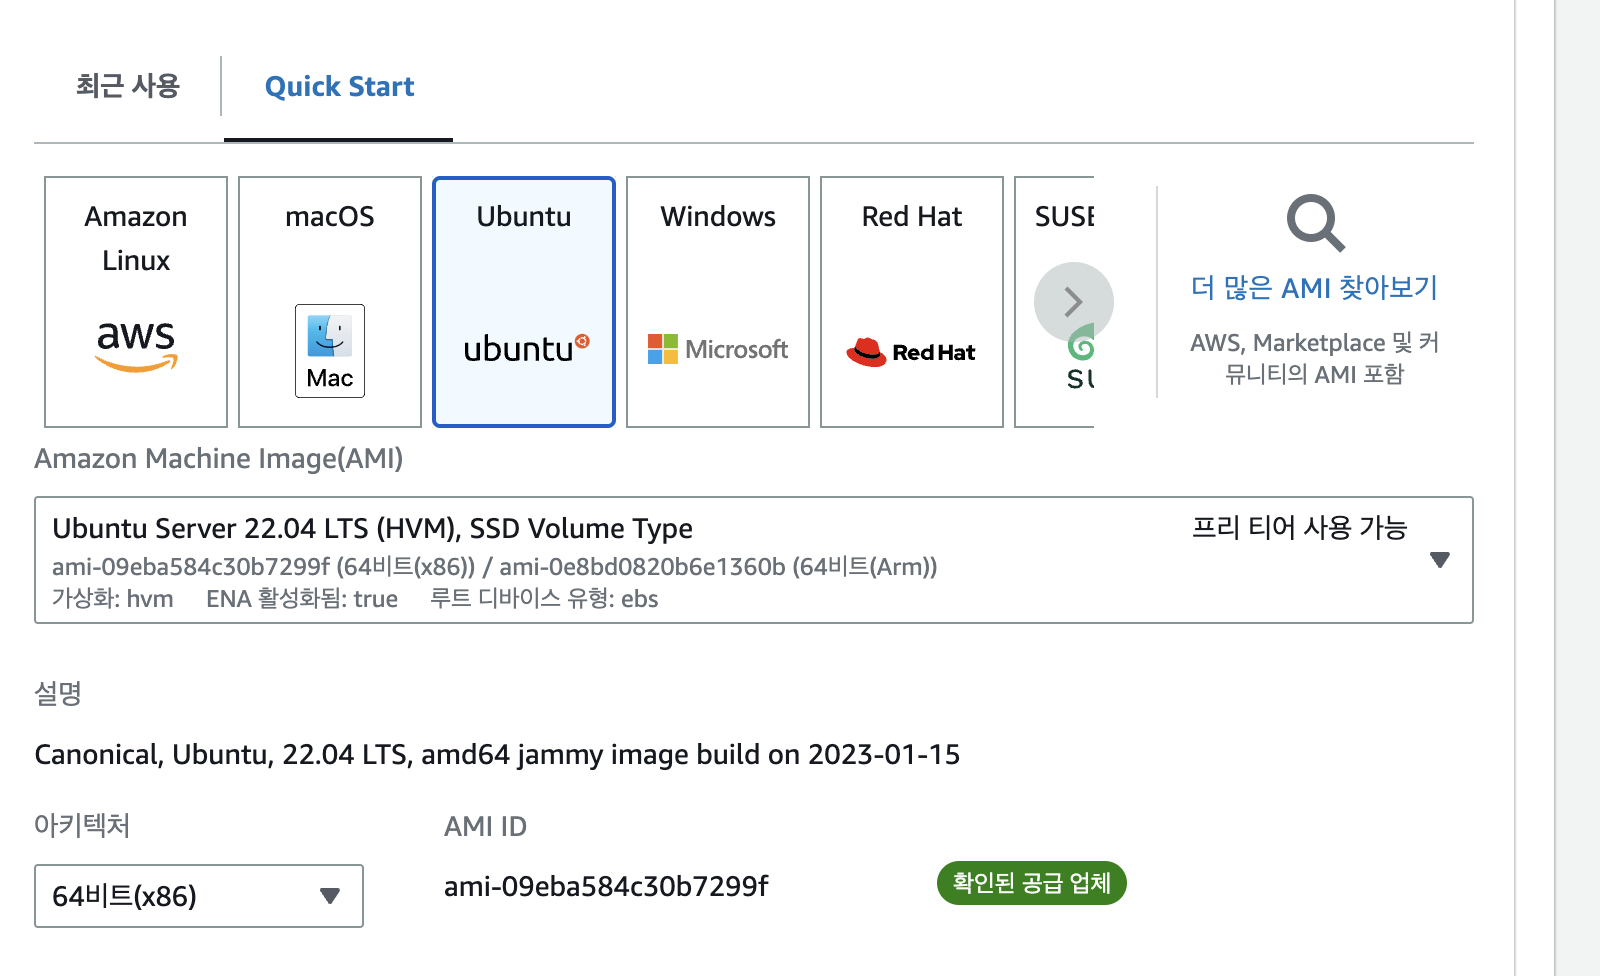Click the 확인된 공급 업체 badge
Image resolution: width=1600 pixels, height=976 pixels.
point(1032,883)
